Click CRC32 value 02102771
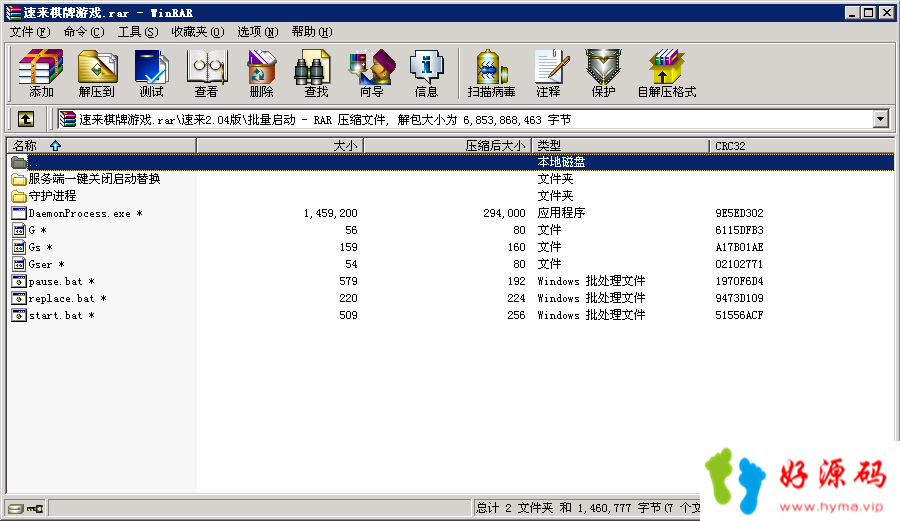 click(739, 265)
